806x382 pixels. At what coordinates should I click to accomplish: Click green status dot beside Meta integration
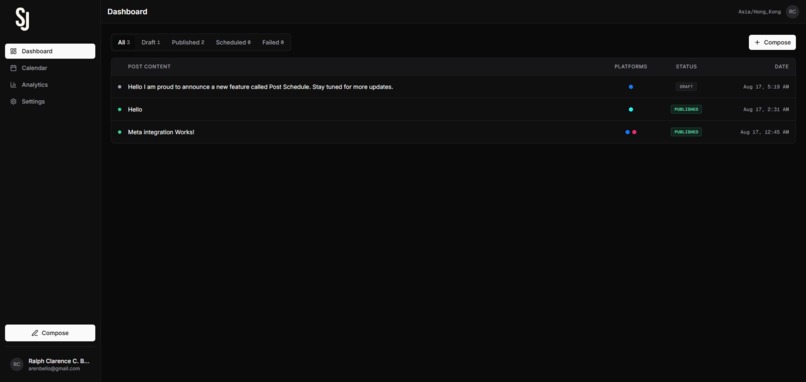(120, 132)
